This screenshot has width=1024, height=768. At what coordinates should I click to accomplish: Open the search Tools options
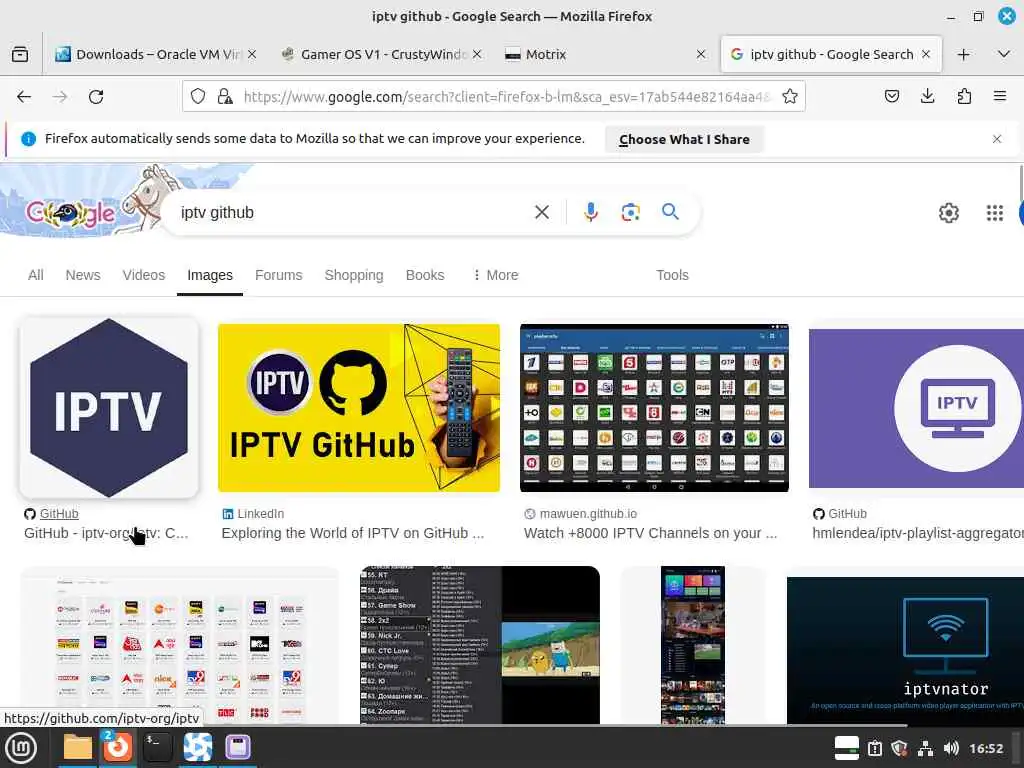pyautogui.click(x=672, y=275)
